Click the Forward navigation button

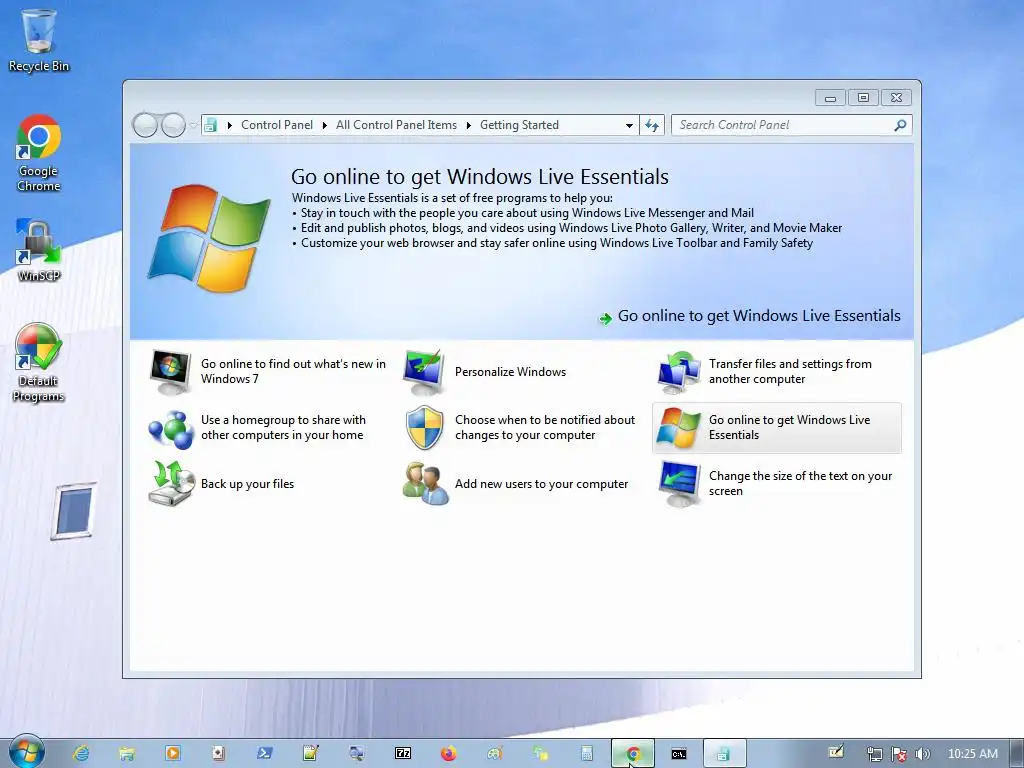tap(173, 125)
